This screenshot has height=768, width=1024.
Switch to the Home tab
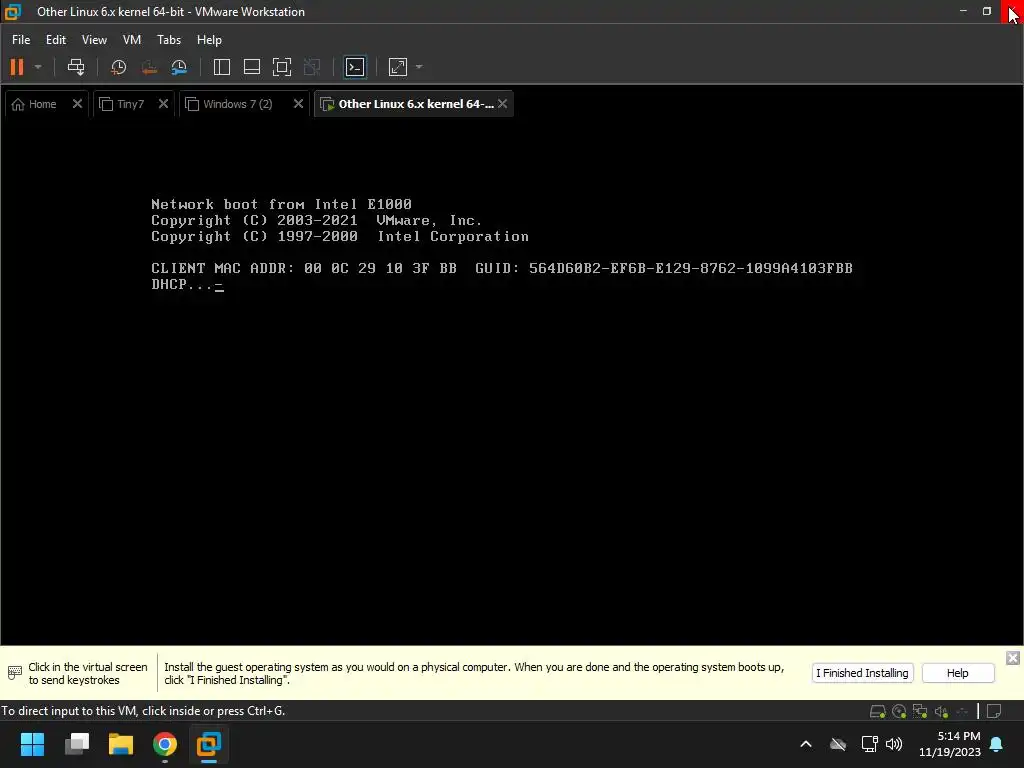click(x=38, y=104)
